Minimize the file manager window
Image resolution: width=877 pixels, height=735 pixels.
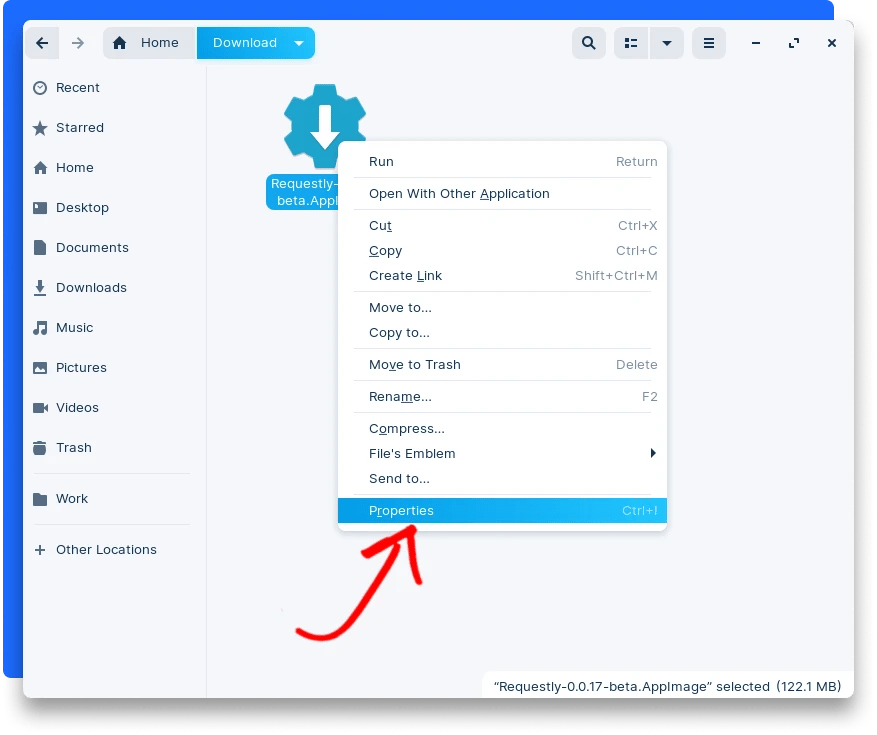(756, 43)
